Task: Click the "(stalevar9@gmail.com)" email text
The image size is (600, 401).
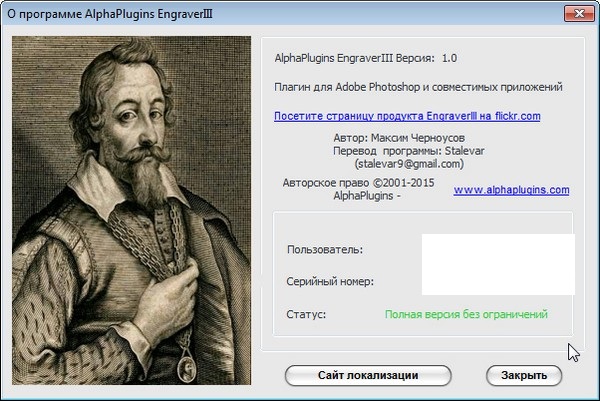Action: tap(409, 164)
